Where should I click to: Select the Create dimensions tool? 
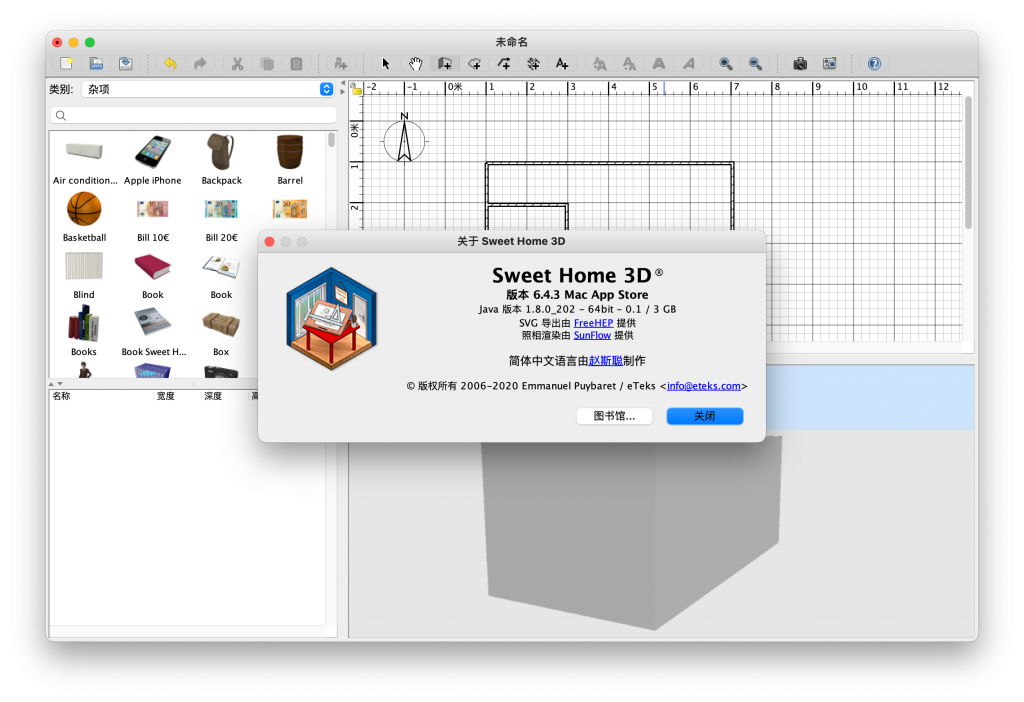533,63
